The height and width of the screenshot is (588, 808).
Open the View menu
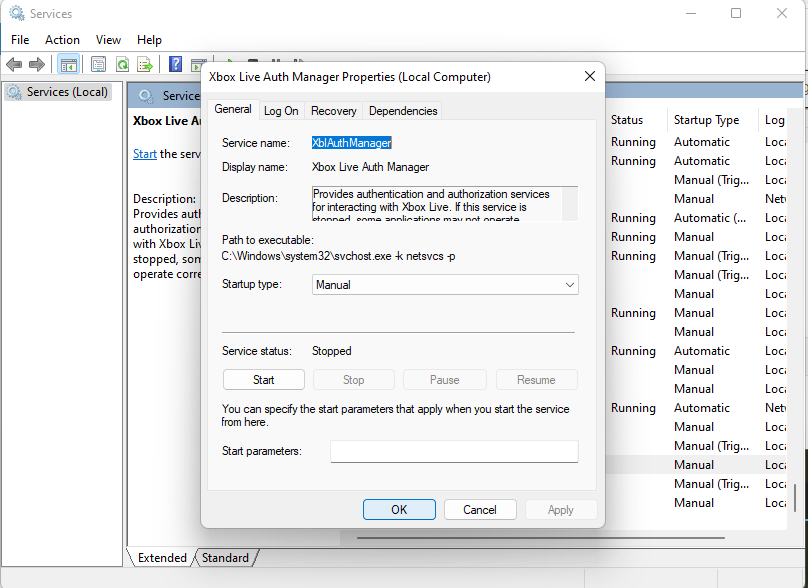tap(108, 40)
